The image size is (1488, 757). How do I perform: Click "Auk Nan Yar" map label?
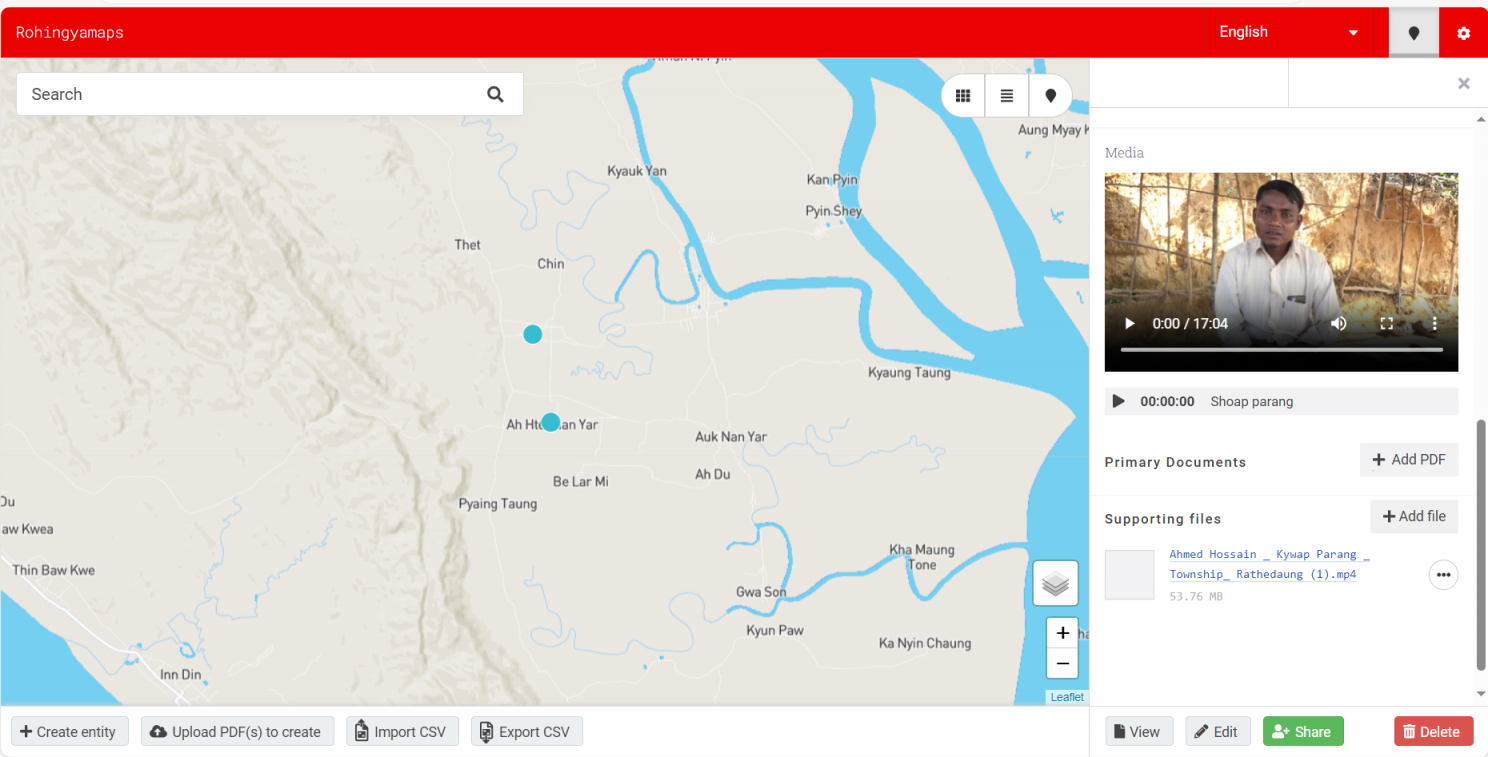click(x=731, y=437)
